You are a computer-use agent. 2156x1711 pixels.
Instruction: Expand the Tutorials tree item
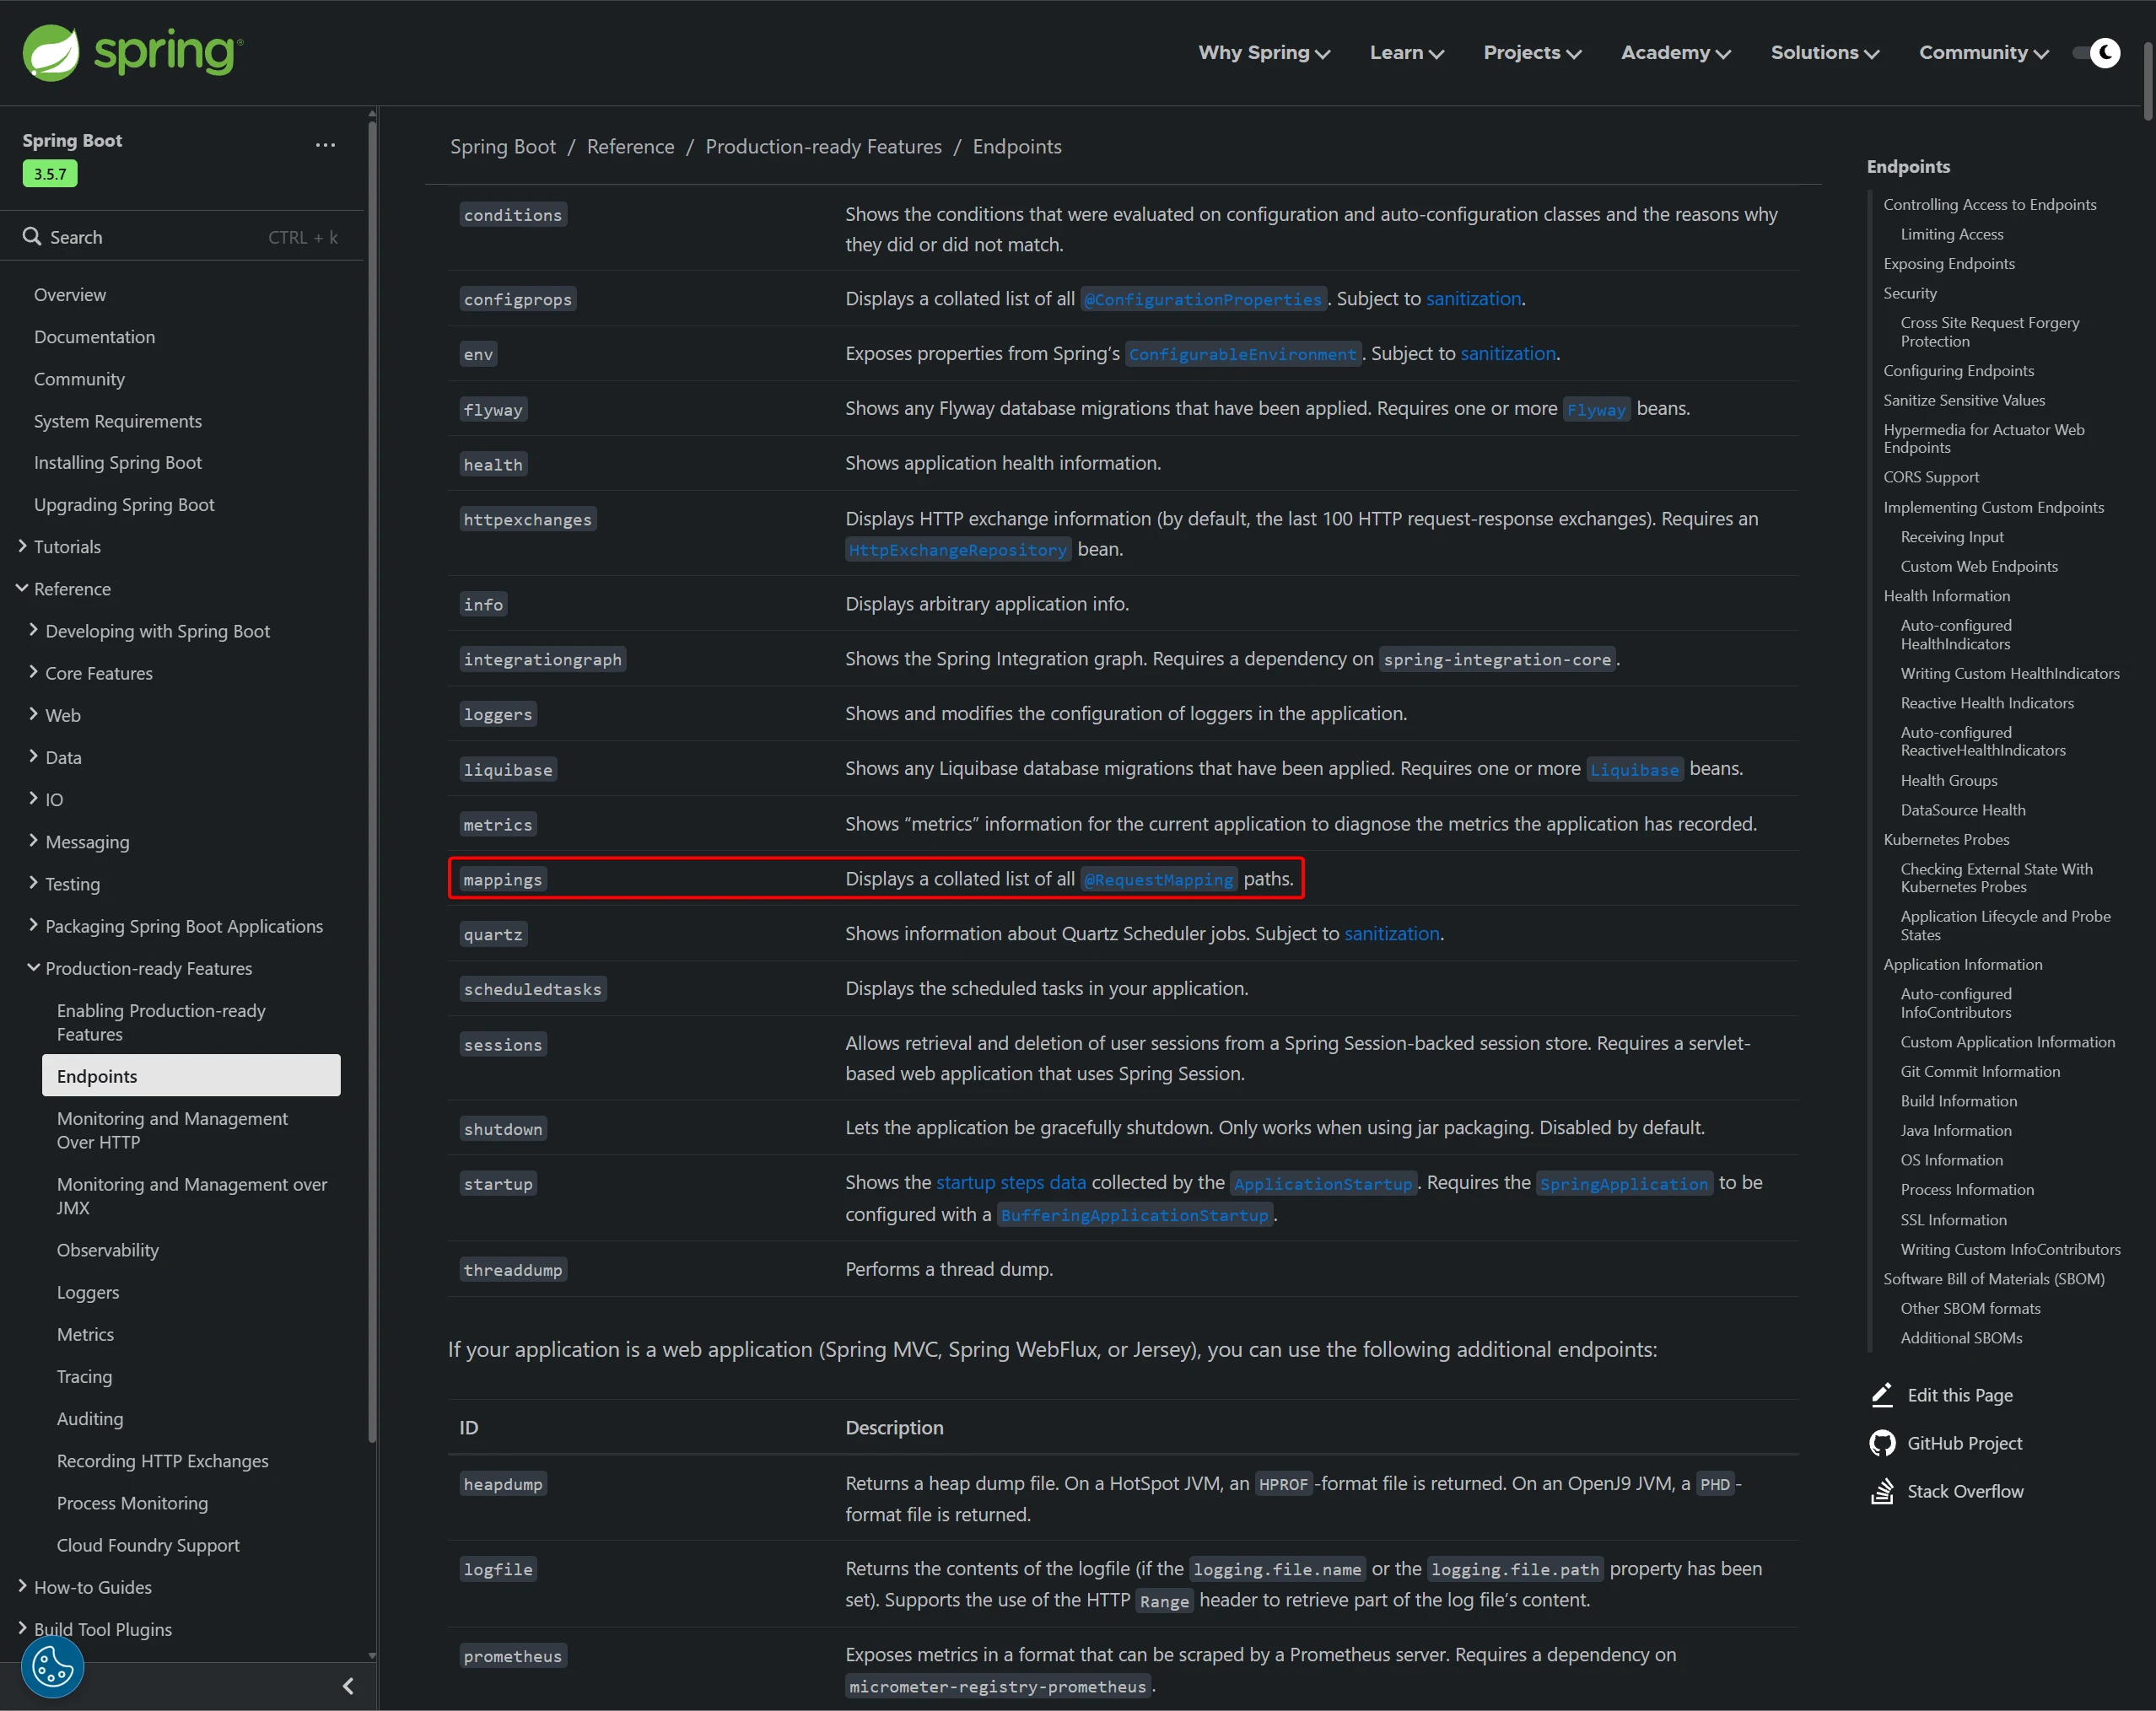tap(22, 546)
